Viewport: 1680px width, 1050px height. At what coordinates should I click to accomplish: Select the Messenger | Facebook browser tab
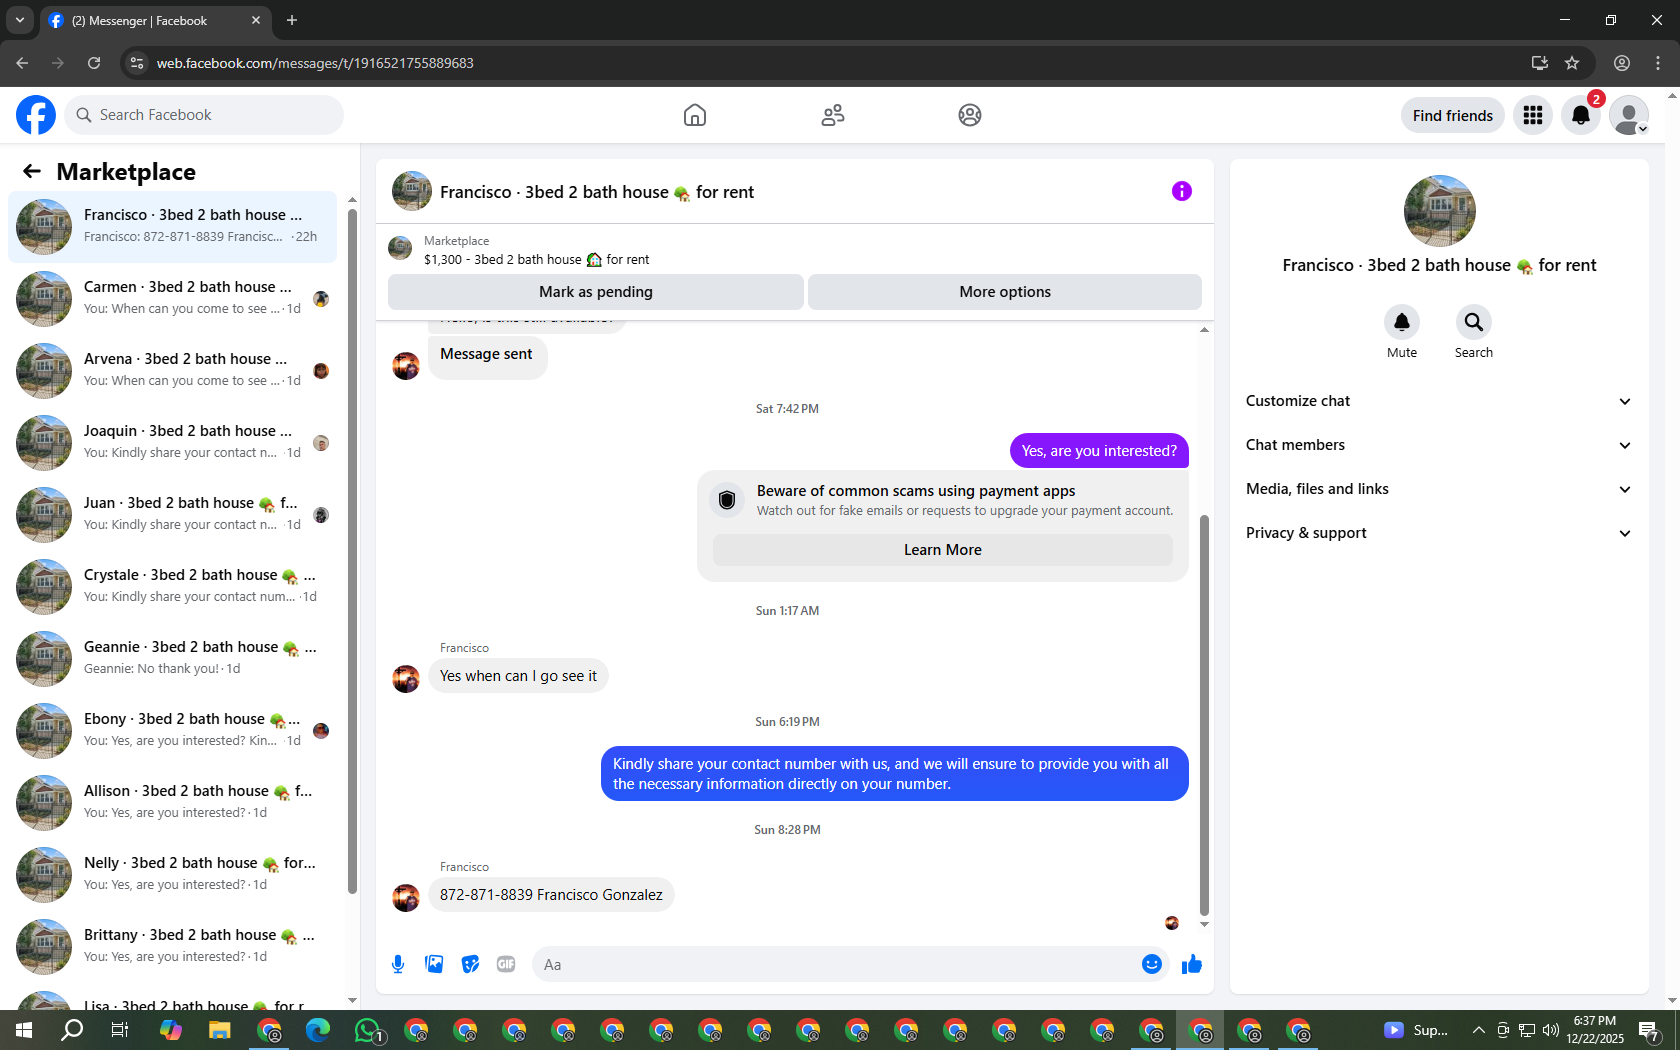(x=155, y=20)
